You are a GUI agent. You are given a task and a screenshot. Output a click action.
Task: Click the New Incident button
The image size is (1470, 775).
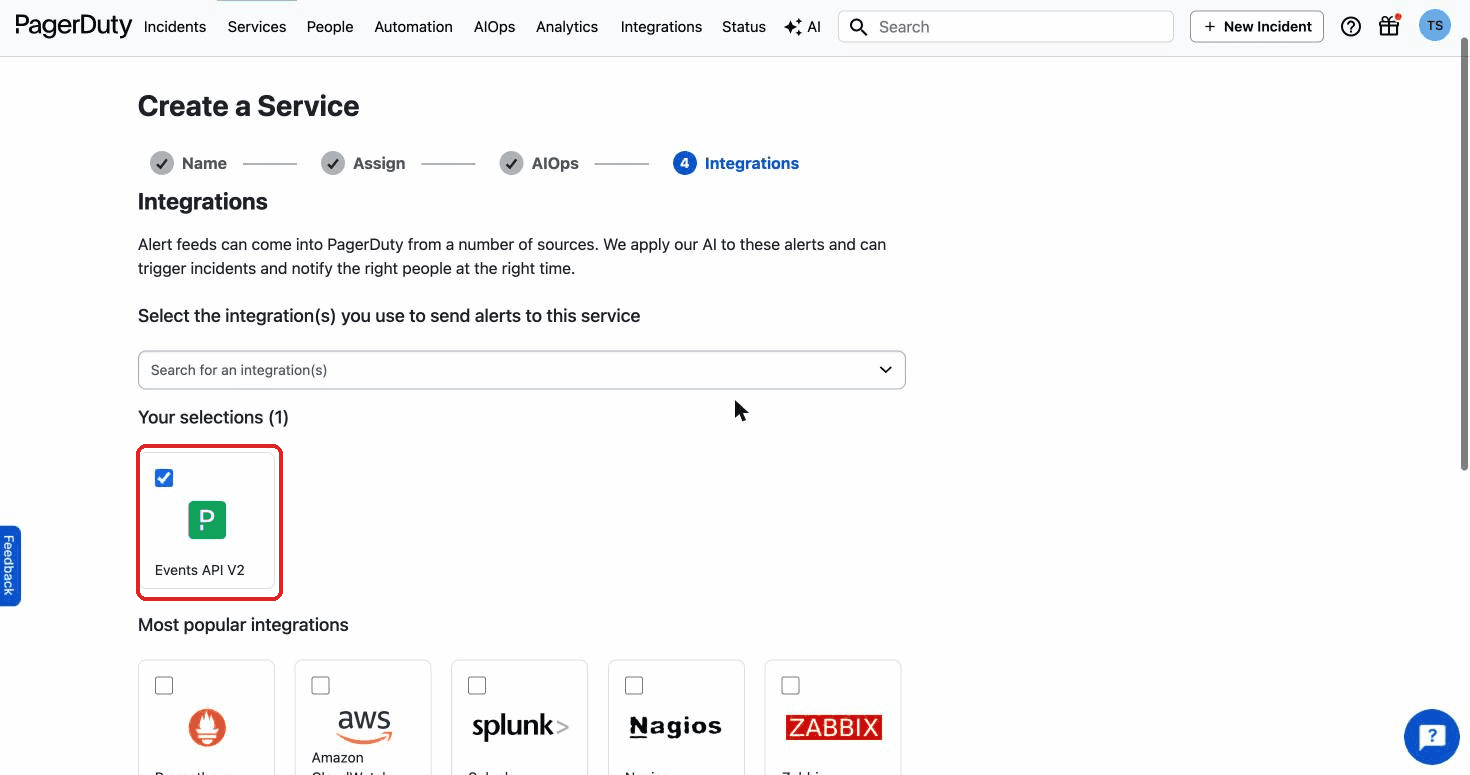pyautogui.click(x=1257, y=27)
